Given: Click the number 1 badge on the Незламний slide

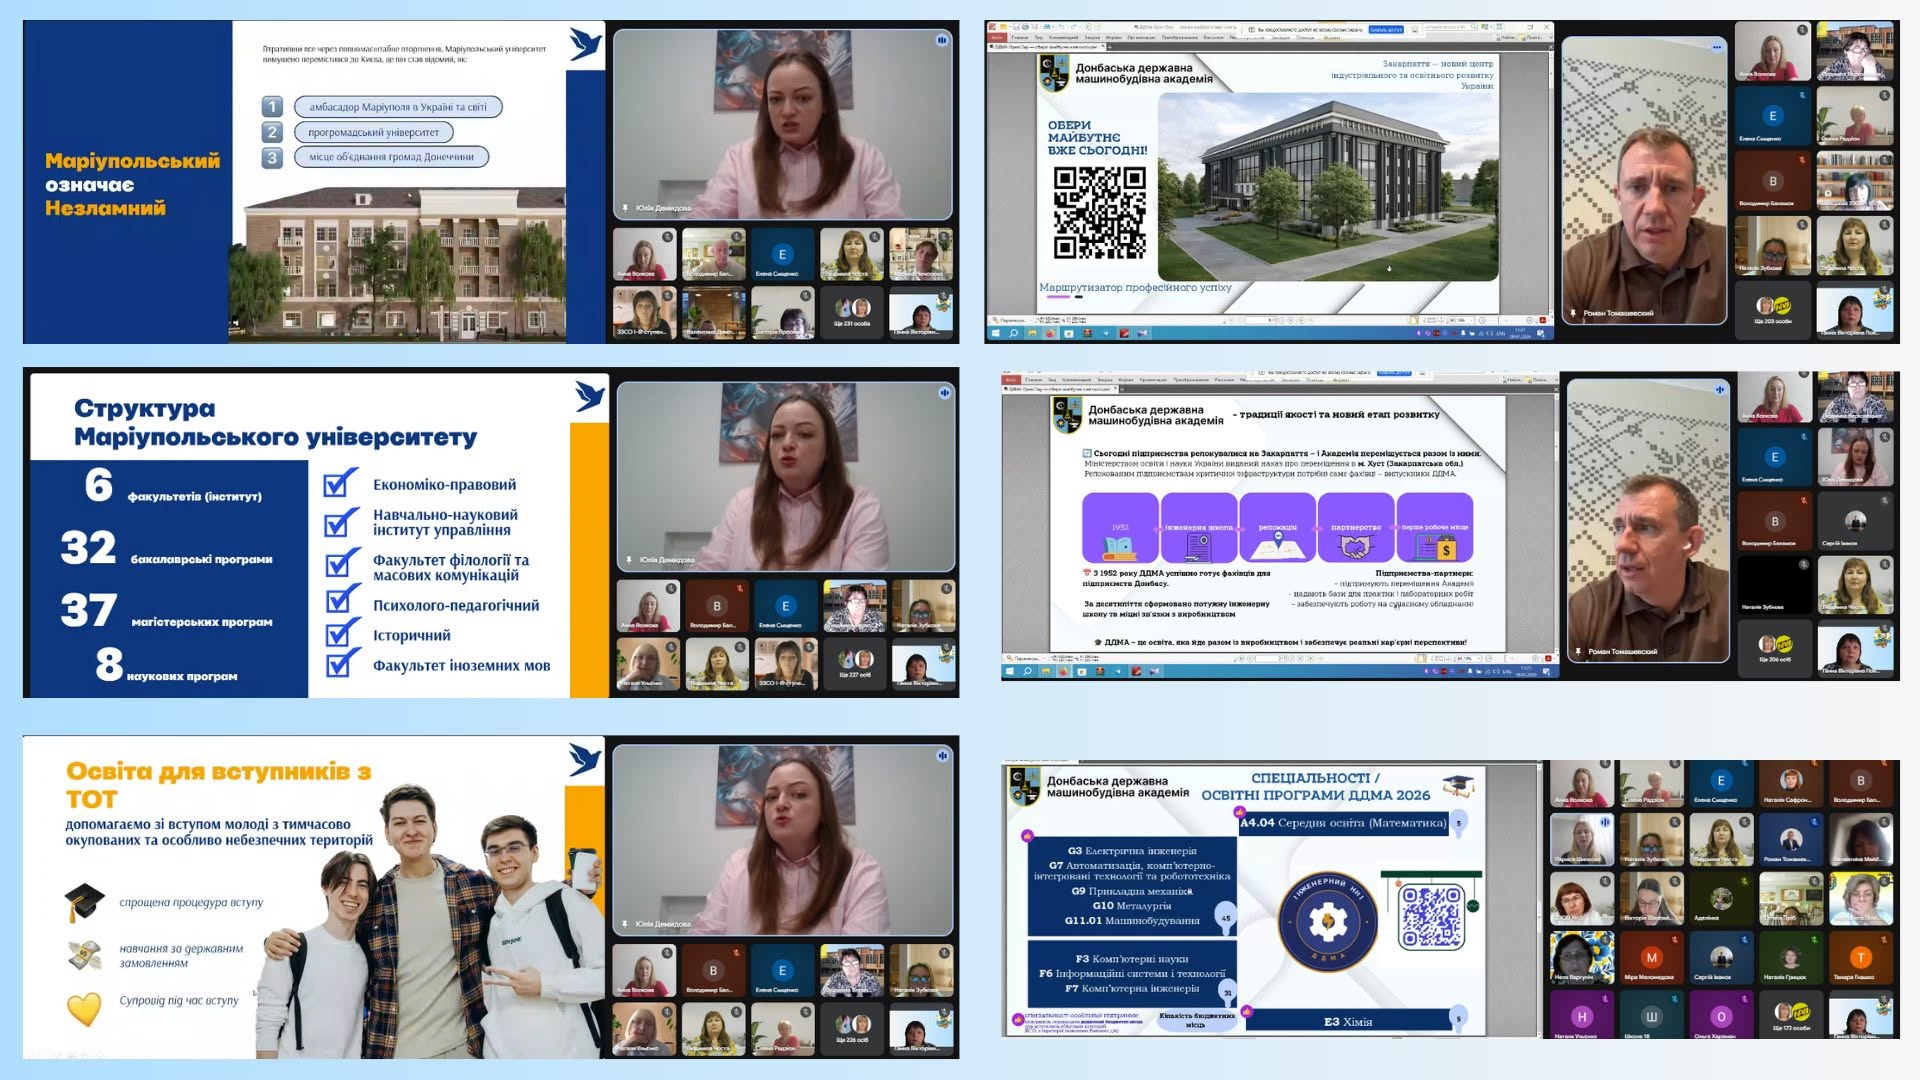Looking at the screenshot, I should (x=272, y=107).
